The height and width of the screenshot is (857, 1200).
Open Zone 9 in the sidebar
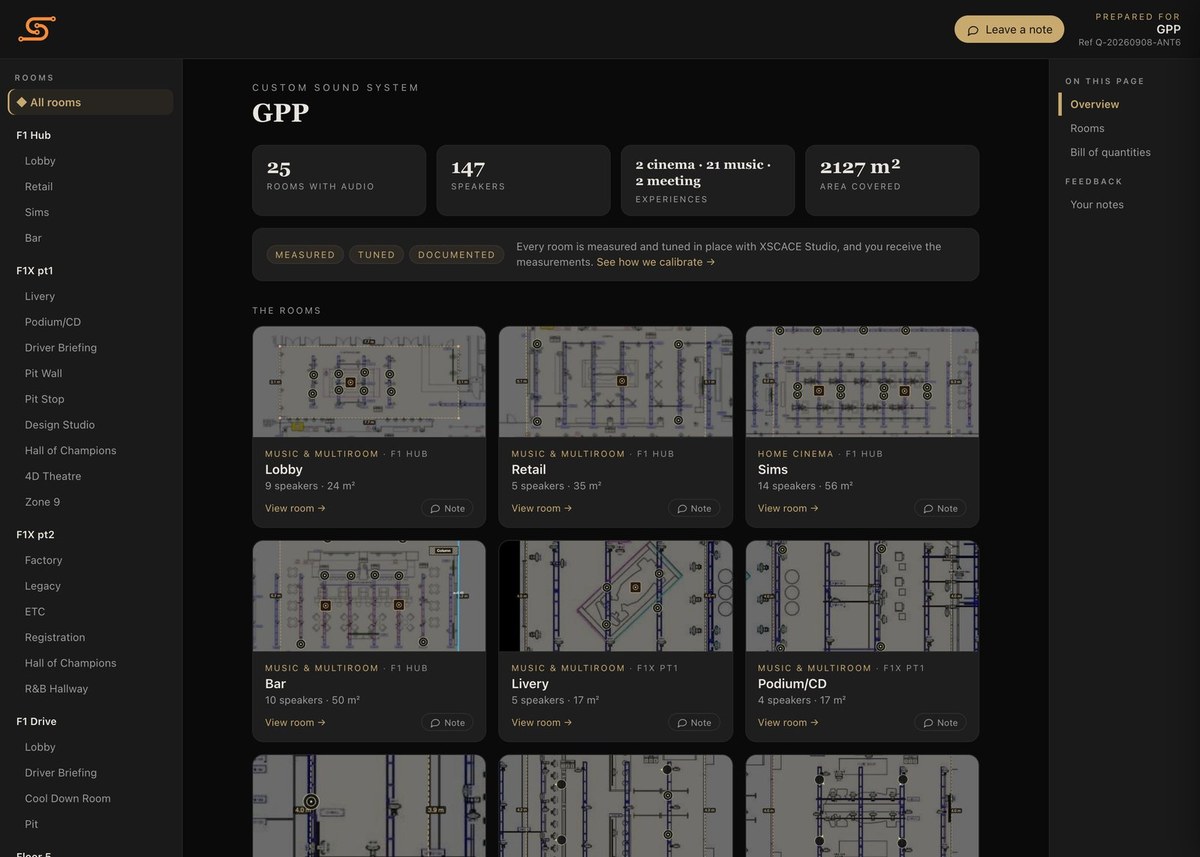click(42, 502)
